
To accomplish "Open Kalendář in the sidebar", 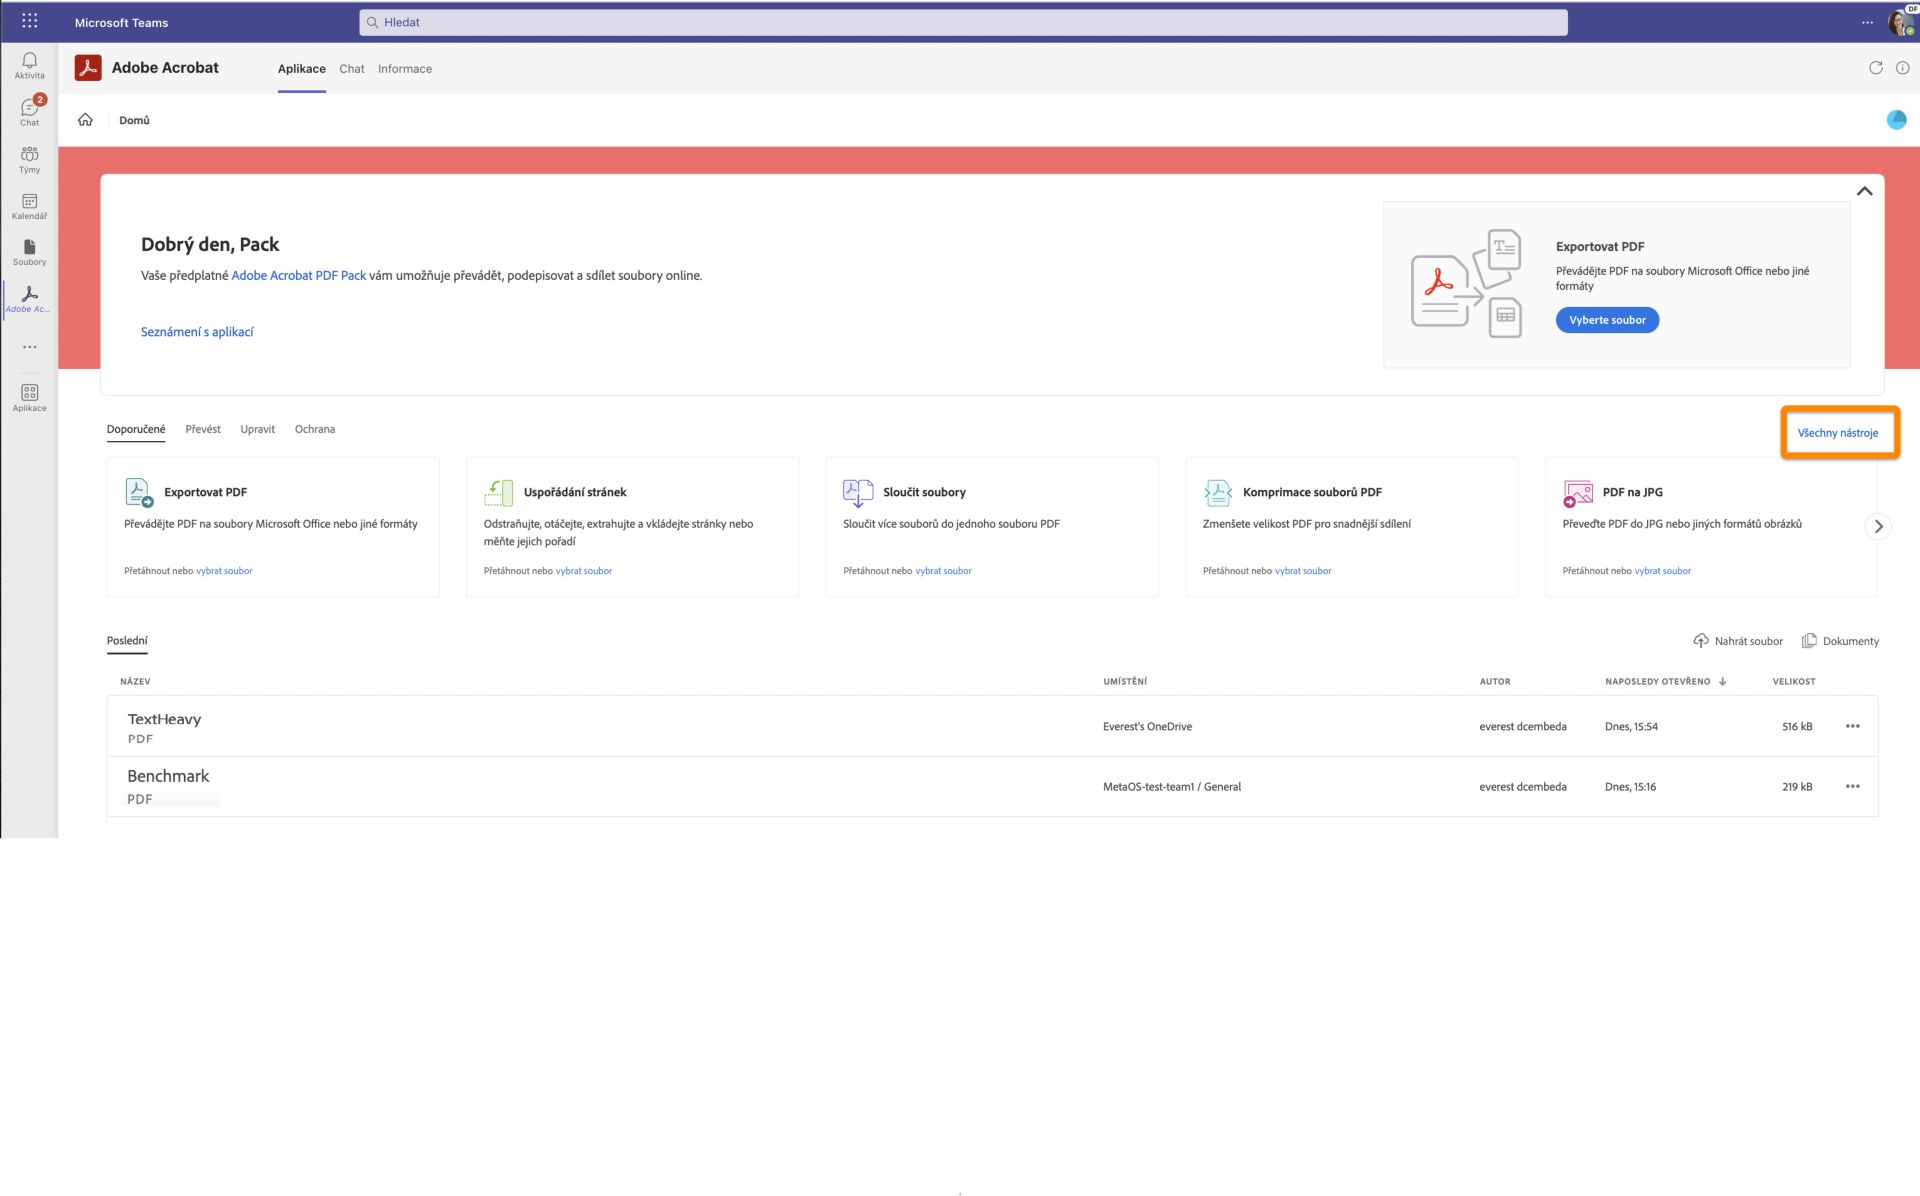I will (29, 206).
